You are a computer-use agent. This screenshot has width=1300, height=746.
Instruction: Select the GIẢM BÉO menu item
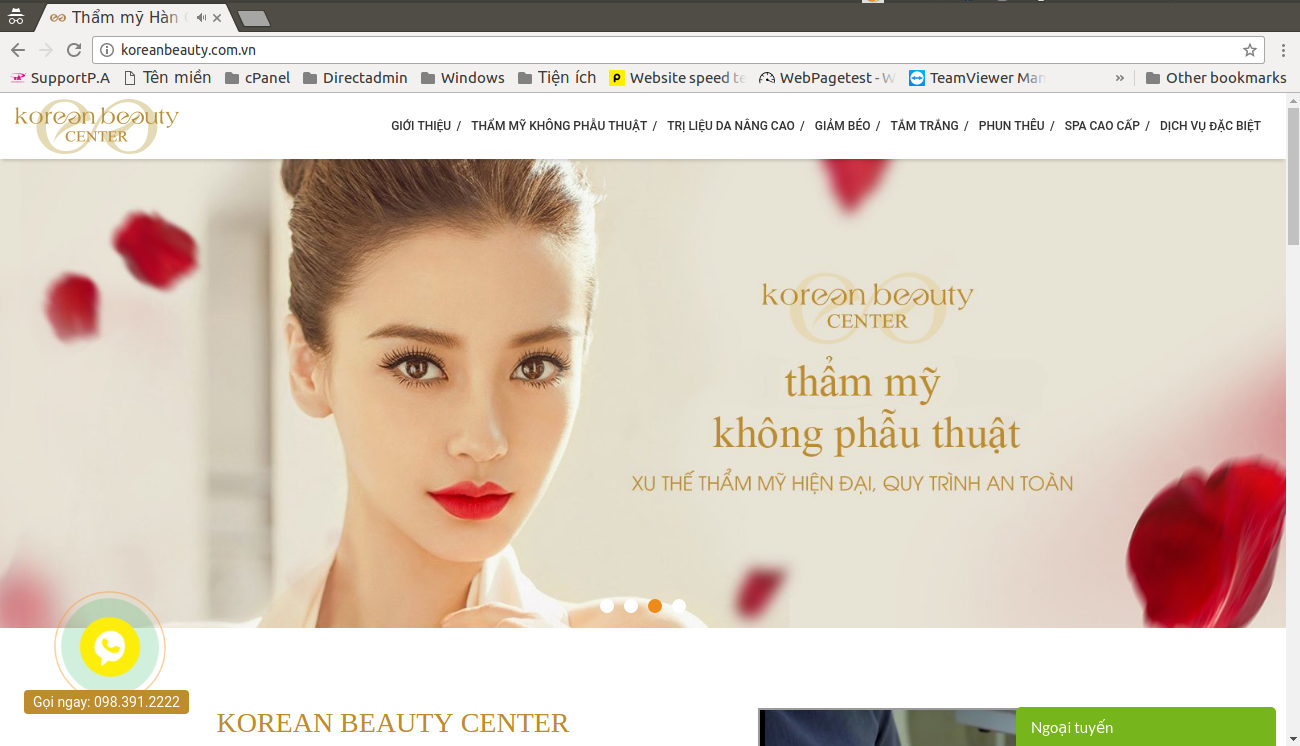[x=843, y=126]
